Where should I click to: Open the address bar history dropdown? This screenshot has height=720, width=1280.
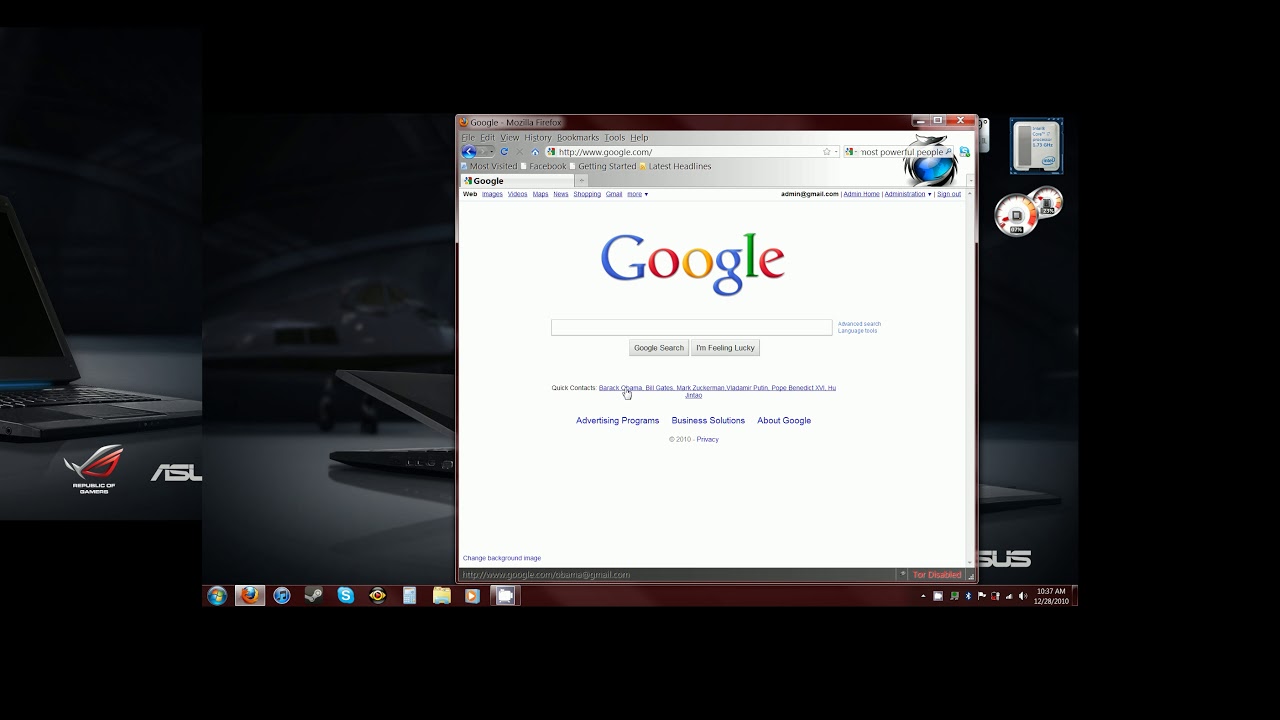[836, 152]
